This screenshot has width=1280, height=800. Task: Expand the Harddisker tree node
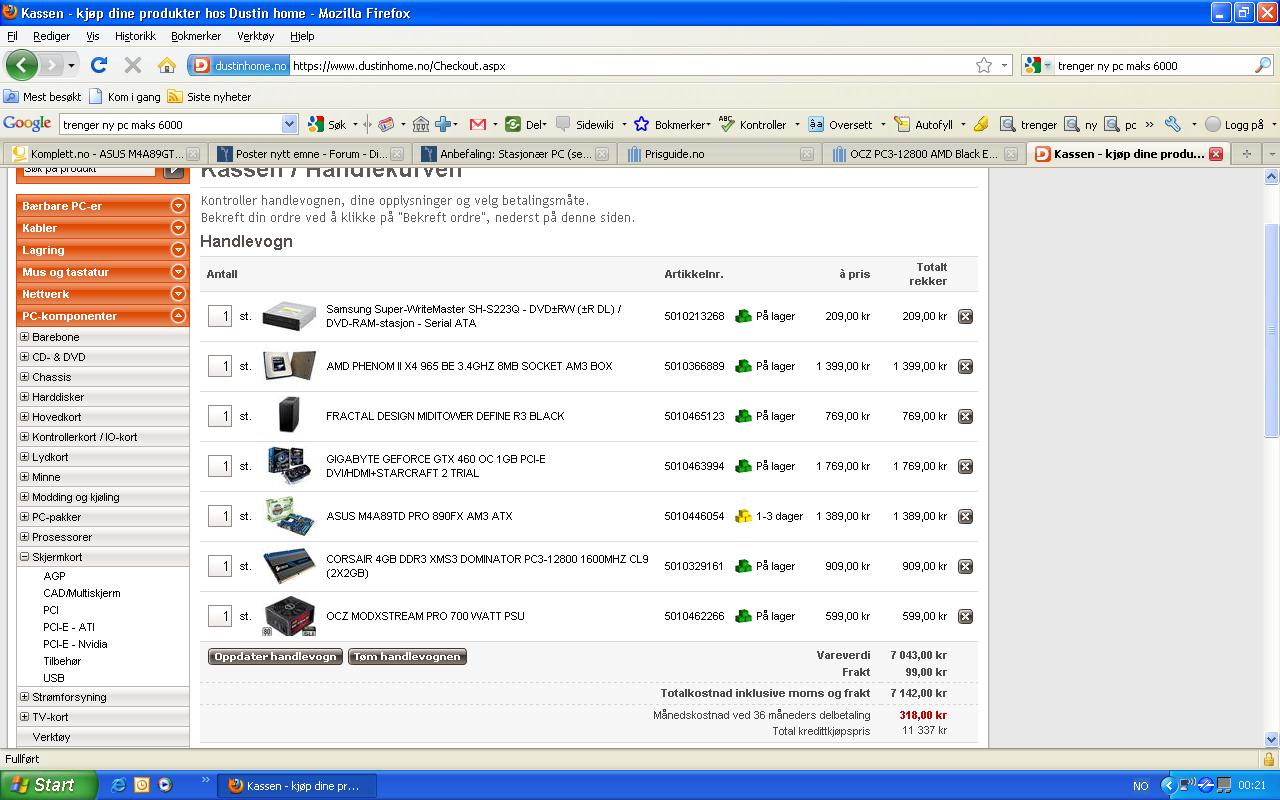25,397
